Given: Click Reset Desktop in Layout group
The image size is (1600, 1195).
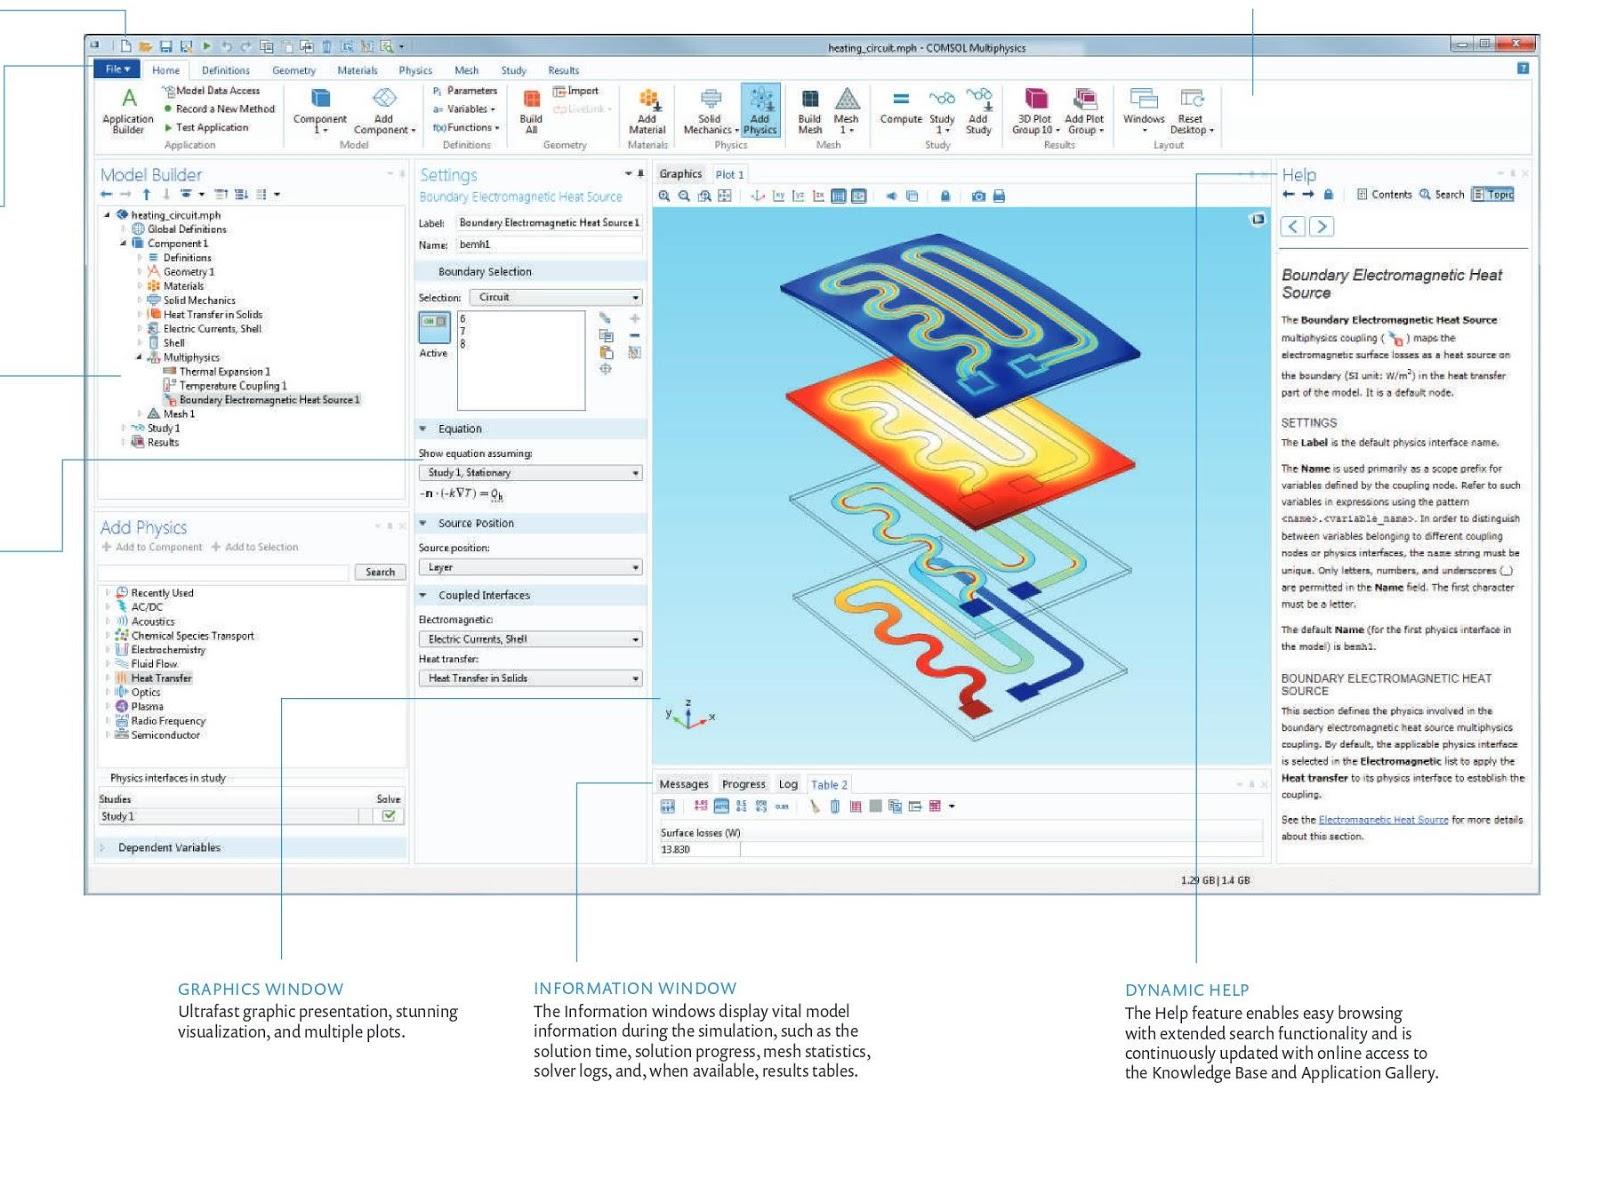Looking at the screenshot, I should click(1191, 110).
